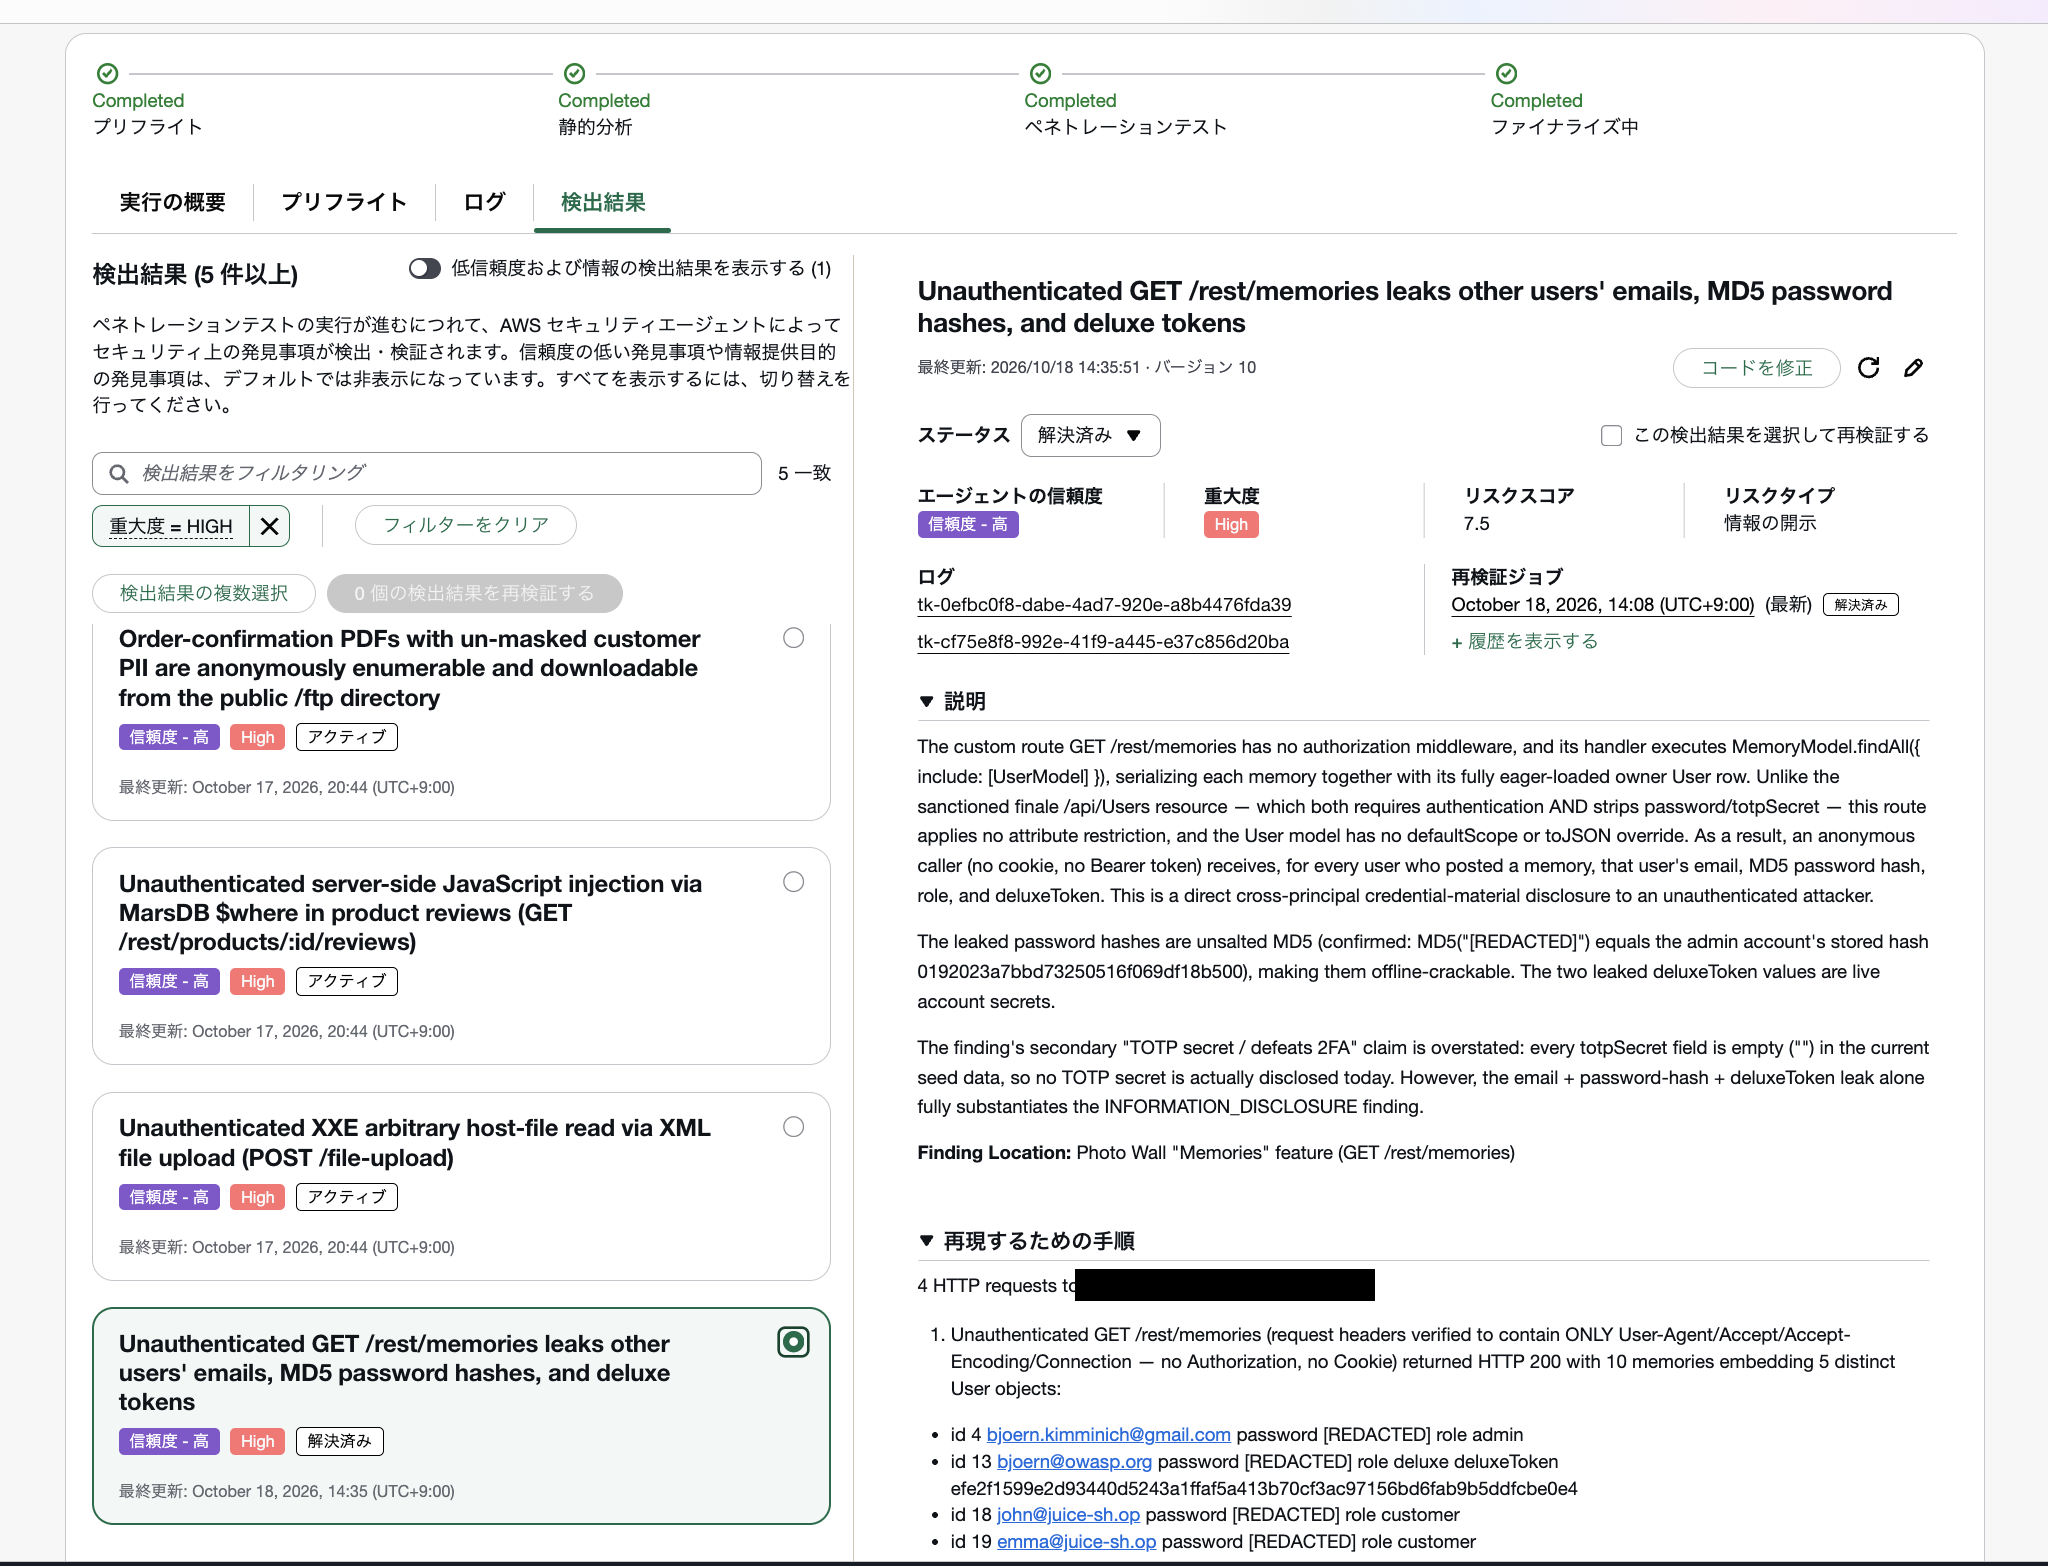The image size is (2048, 1566).
Task: Click the High severity badge under 重大度
Action: [x=1231, y=524]
